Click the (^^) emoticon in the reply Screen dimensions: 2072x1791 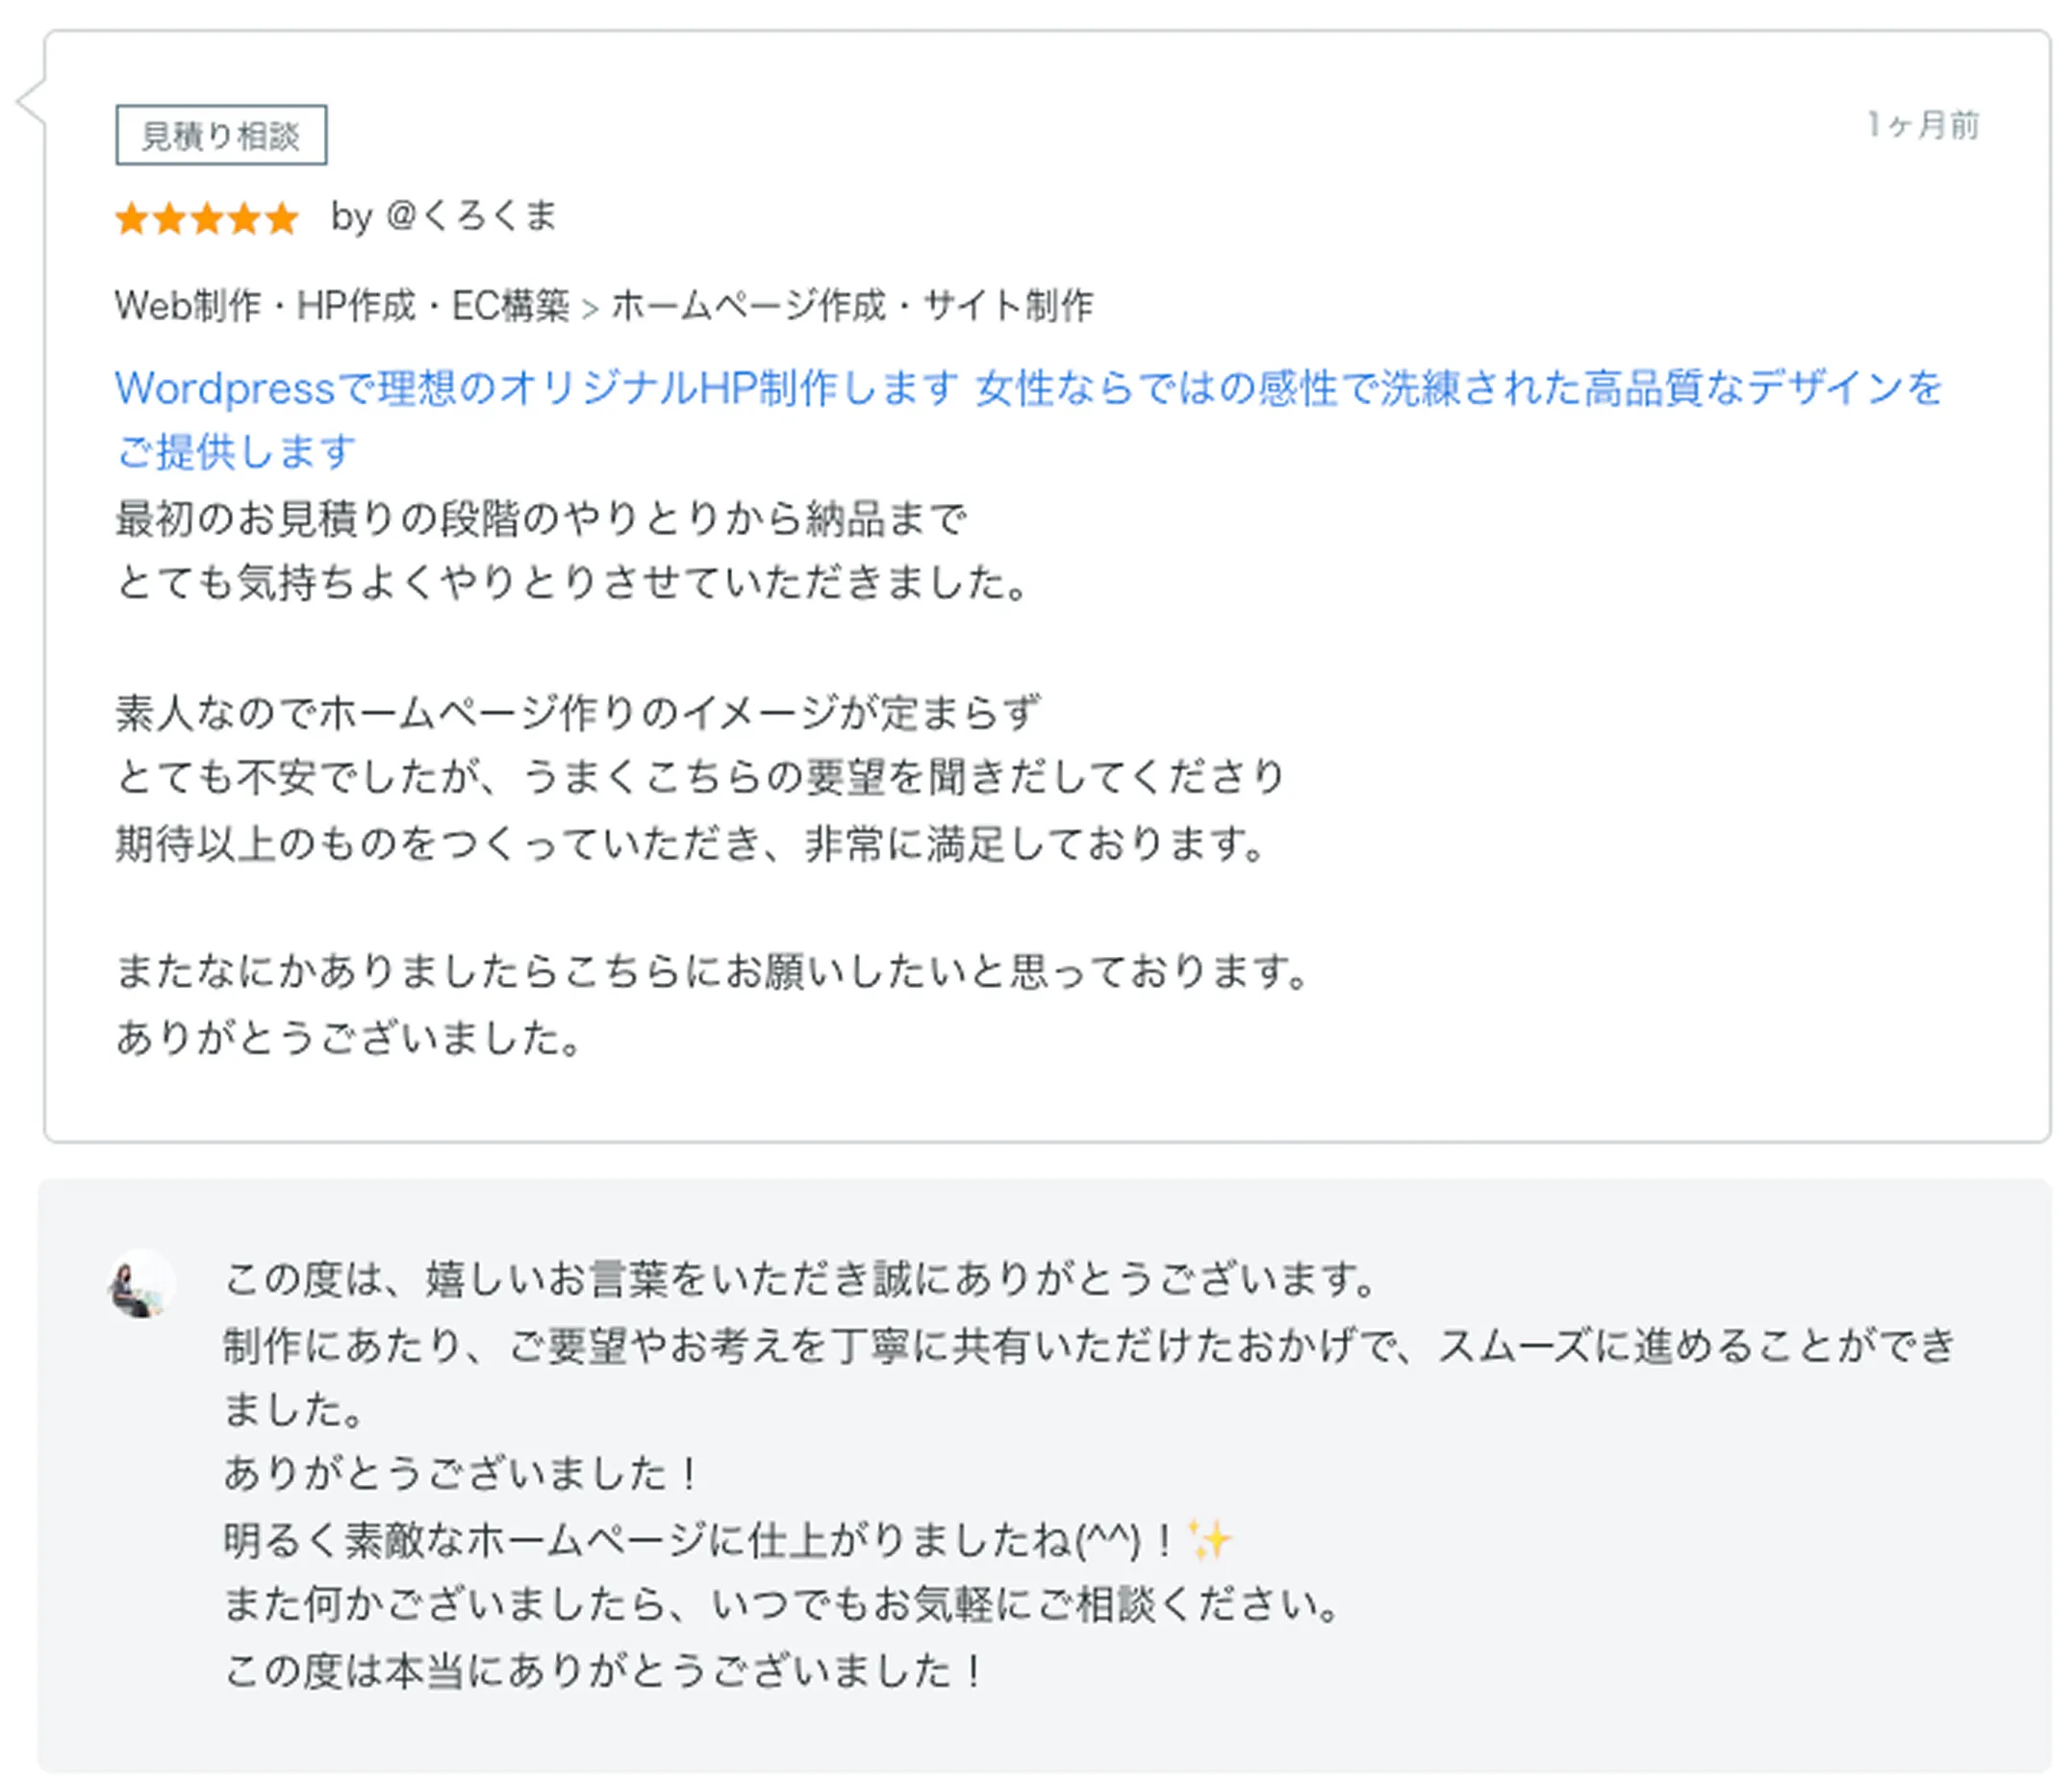1108,1541
